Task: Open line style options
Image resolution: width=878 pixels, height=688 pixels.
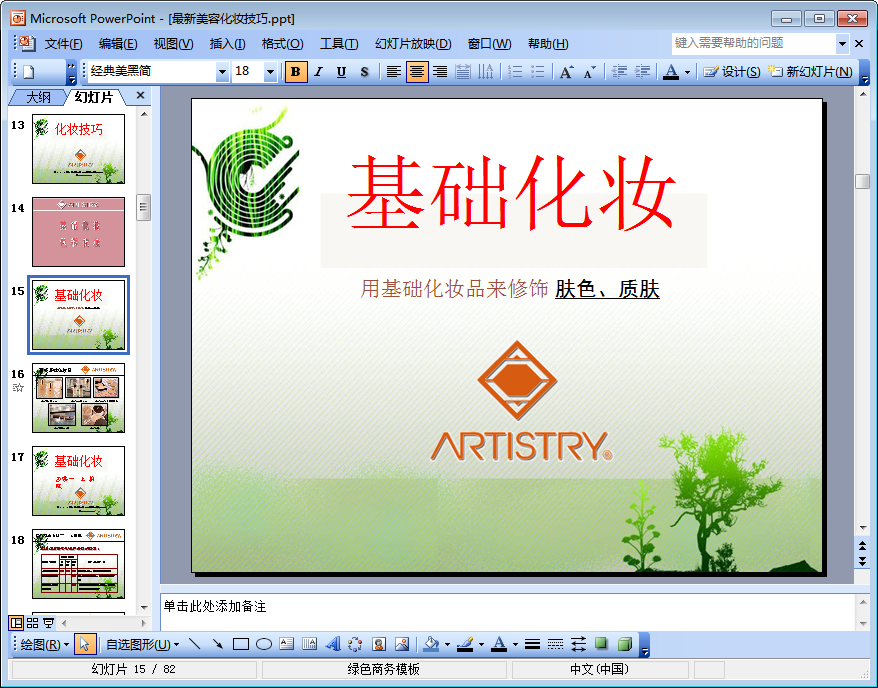Action: pos(533,644)
